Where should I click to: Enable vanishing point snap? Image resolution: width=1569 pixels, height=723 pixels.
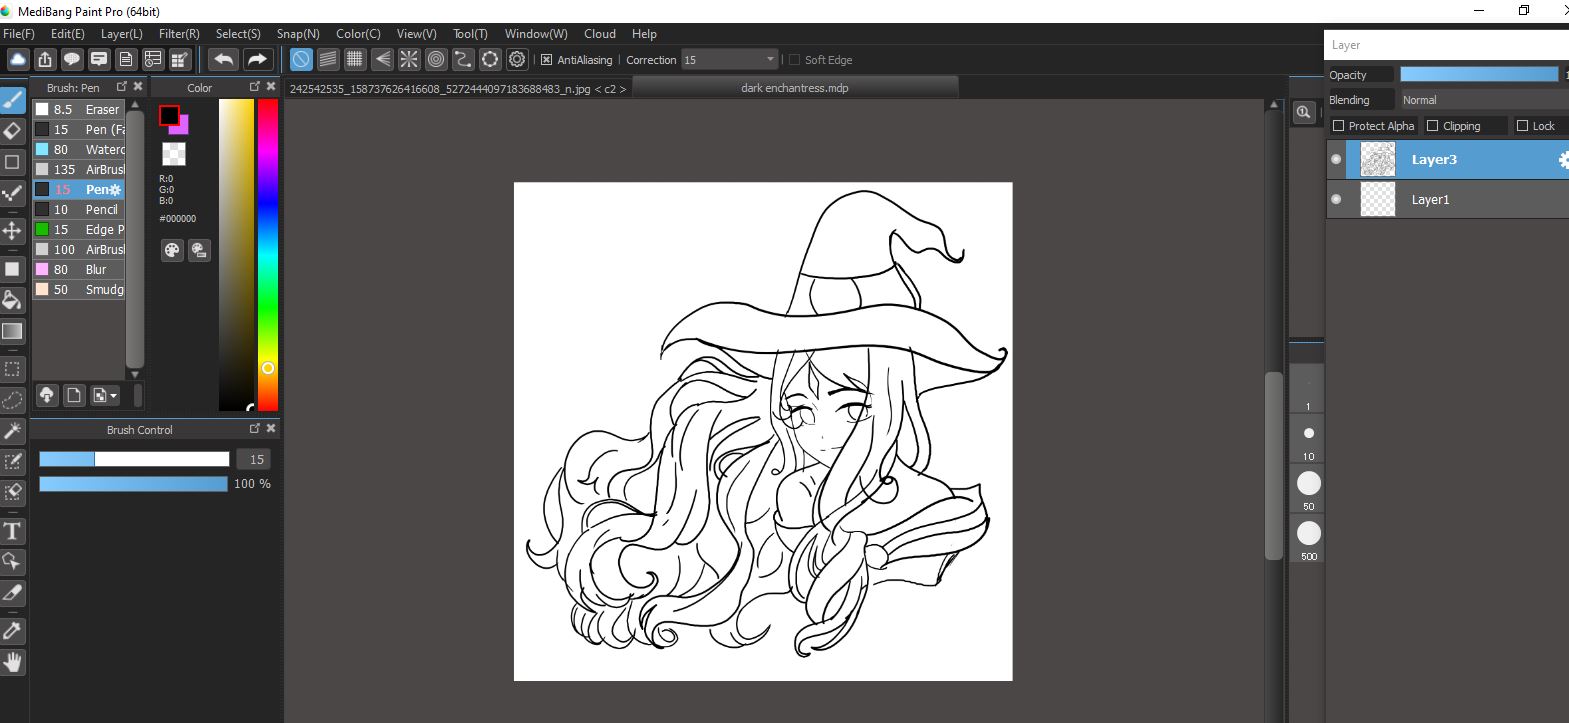click(382, 59)
